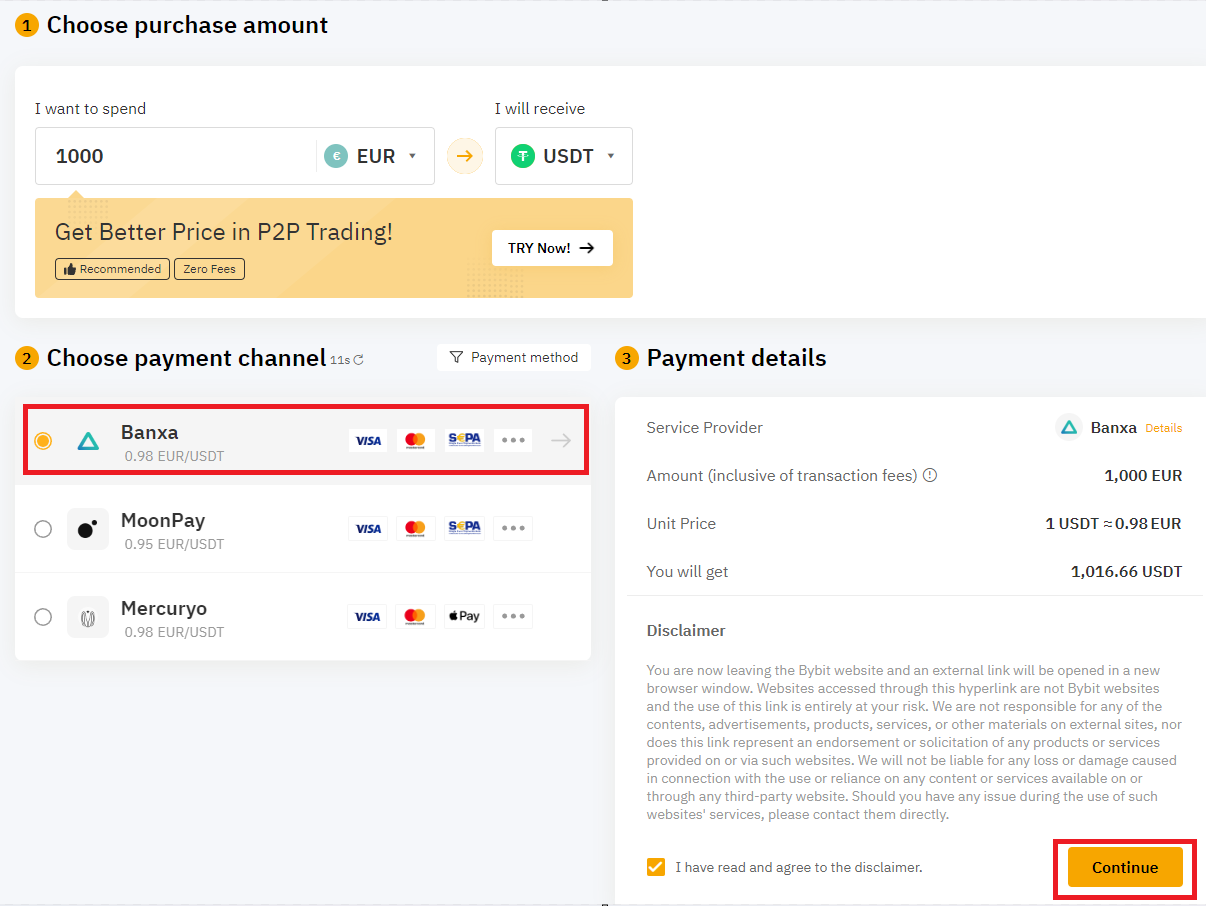Click the Mastercard icon in MoonPay row
This screenshot has width=1206, height=906.
click(416, 528)
